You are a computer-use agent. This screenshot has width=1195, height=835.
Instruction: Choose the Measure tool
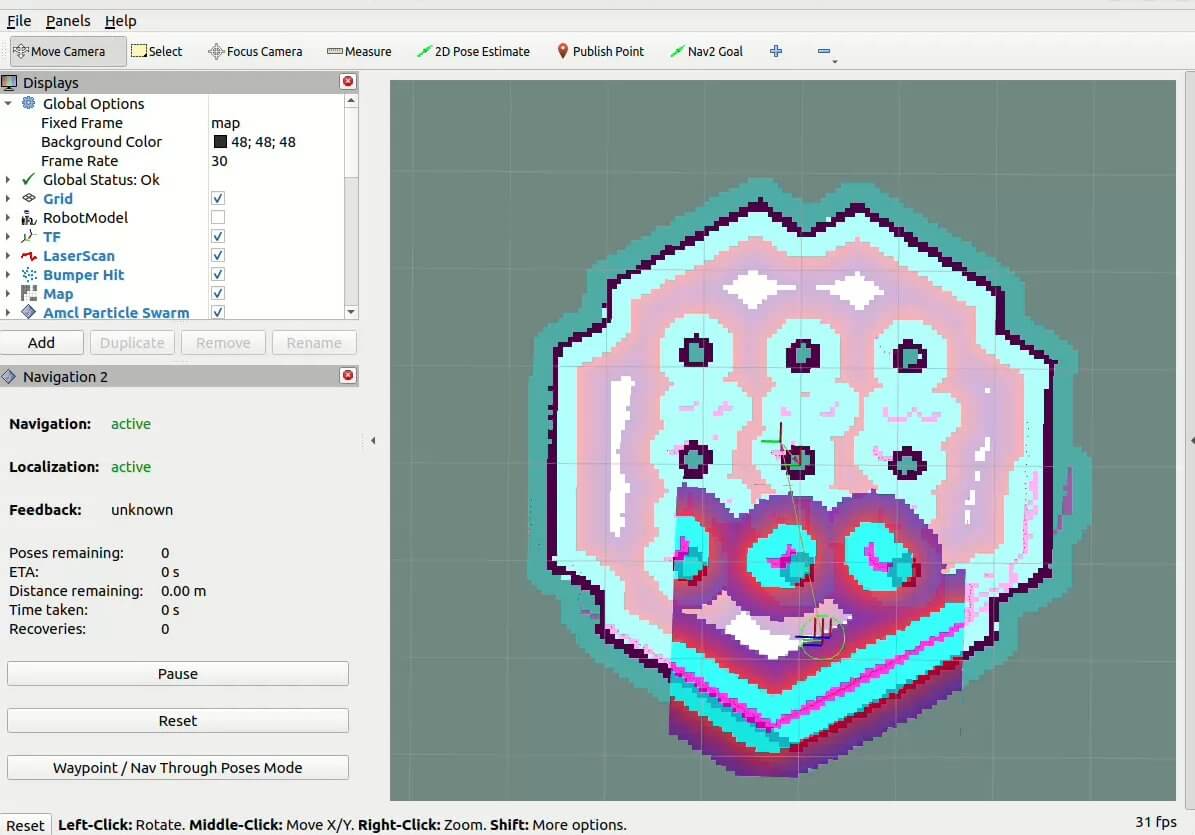click(x=359, y=51)
